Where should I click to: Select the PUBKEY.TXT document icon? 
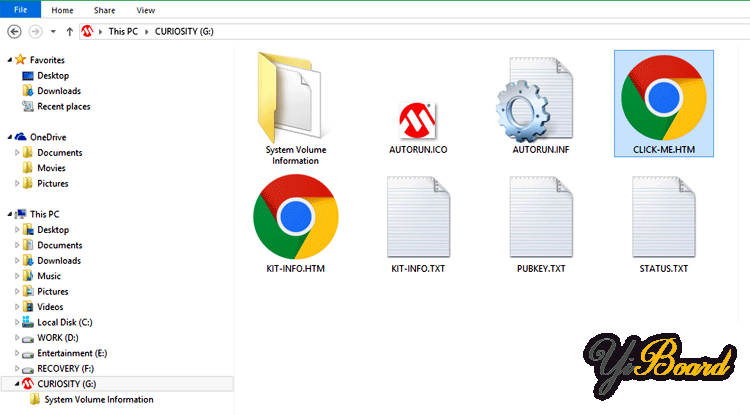[x=541, y=217]
